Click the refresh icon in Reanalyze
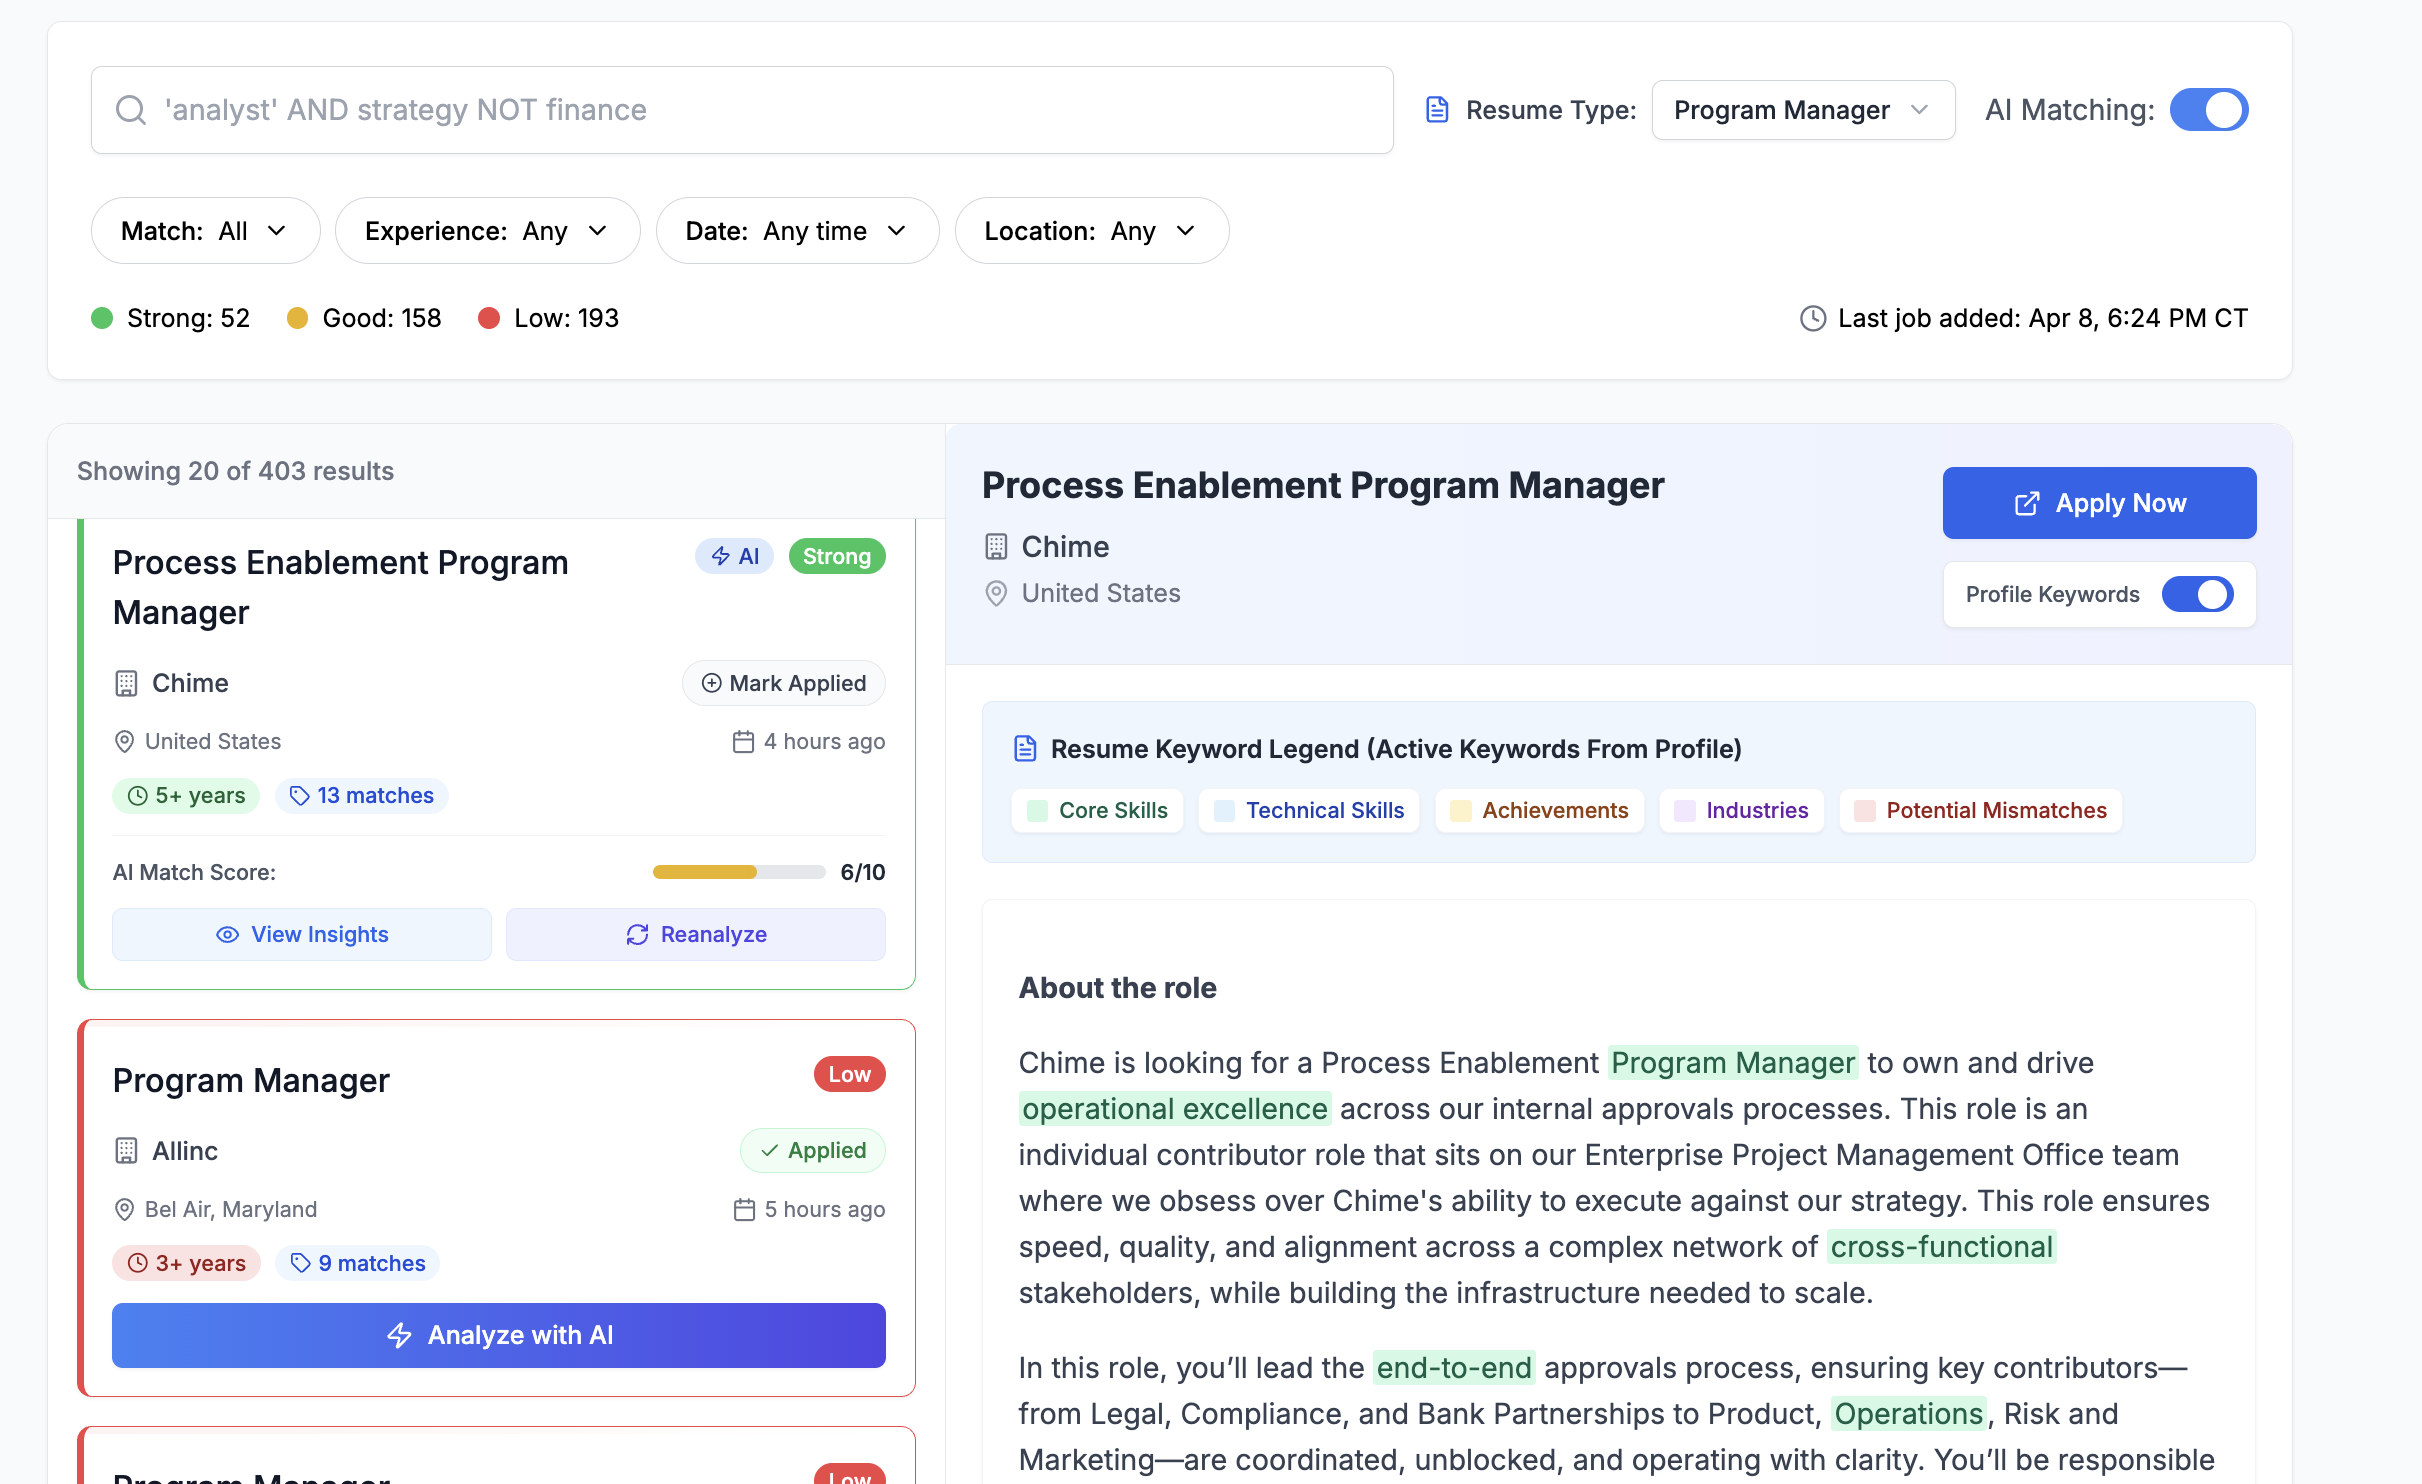Viewport: 2422px width, 1484px height. (637, 934)
